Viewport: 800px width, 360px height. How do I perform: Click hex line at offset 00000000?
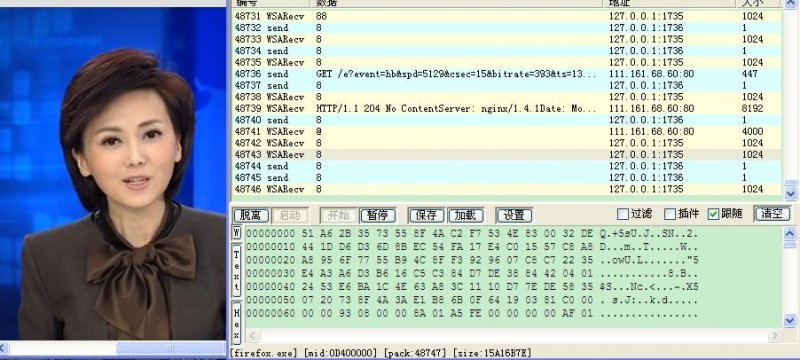471,234
